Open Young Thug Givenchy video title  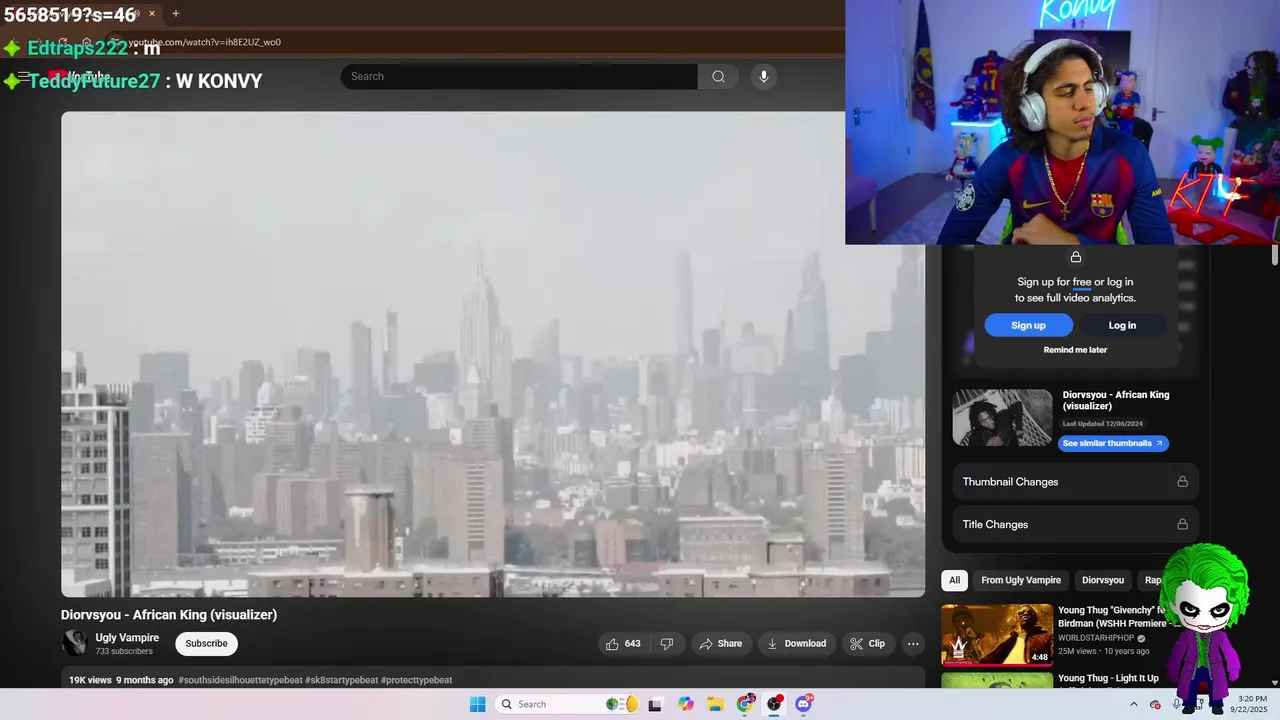1113,616
